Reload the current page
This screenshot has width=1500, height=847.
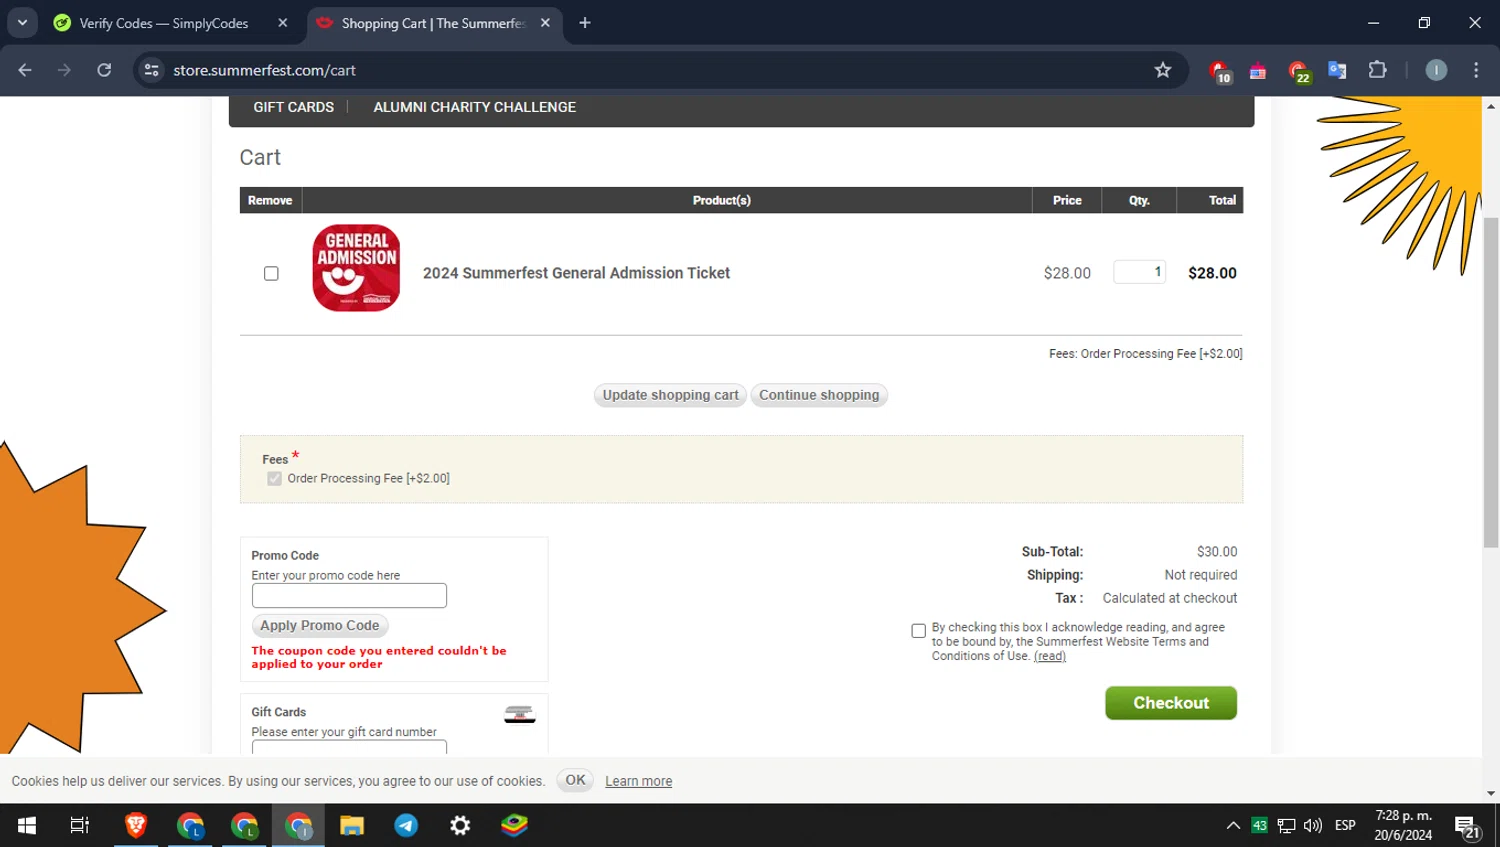coord(104,70)
